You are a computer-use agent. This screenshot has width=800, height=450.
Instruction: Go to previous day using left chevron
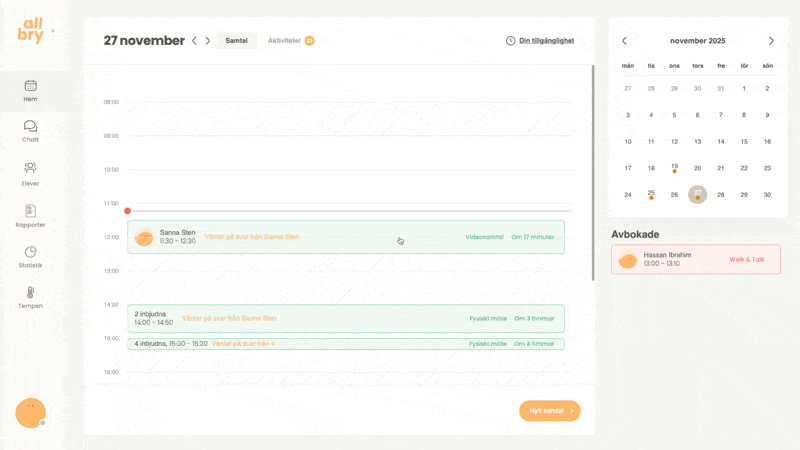[194, 41]
